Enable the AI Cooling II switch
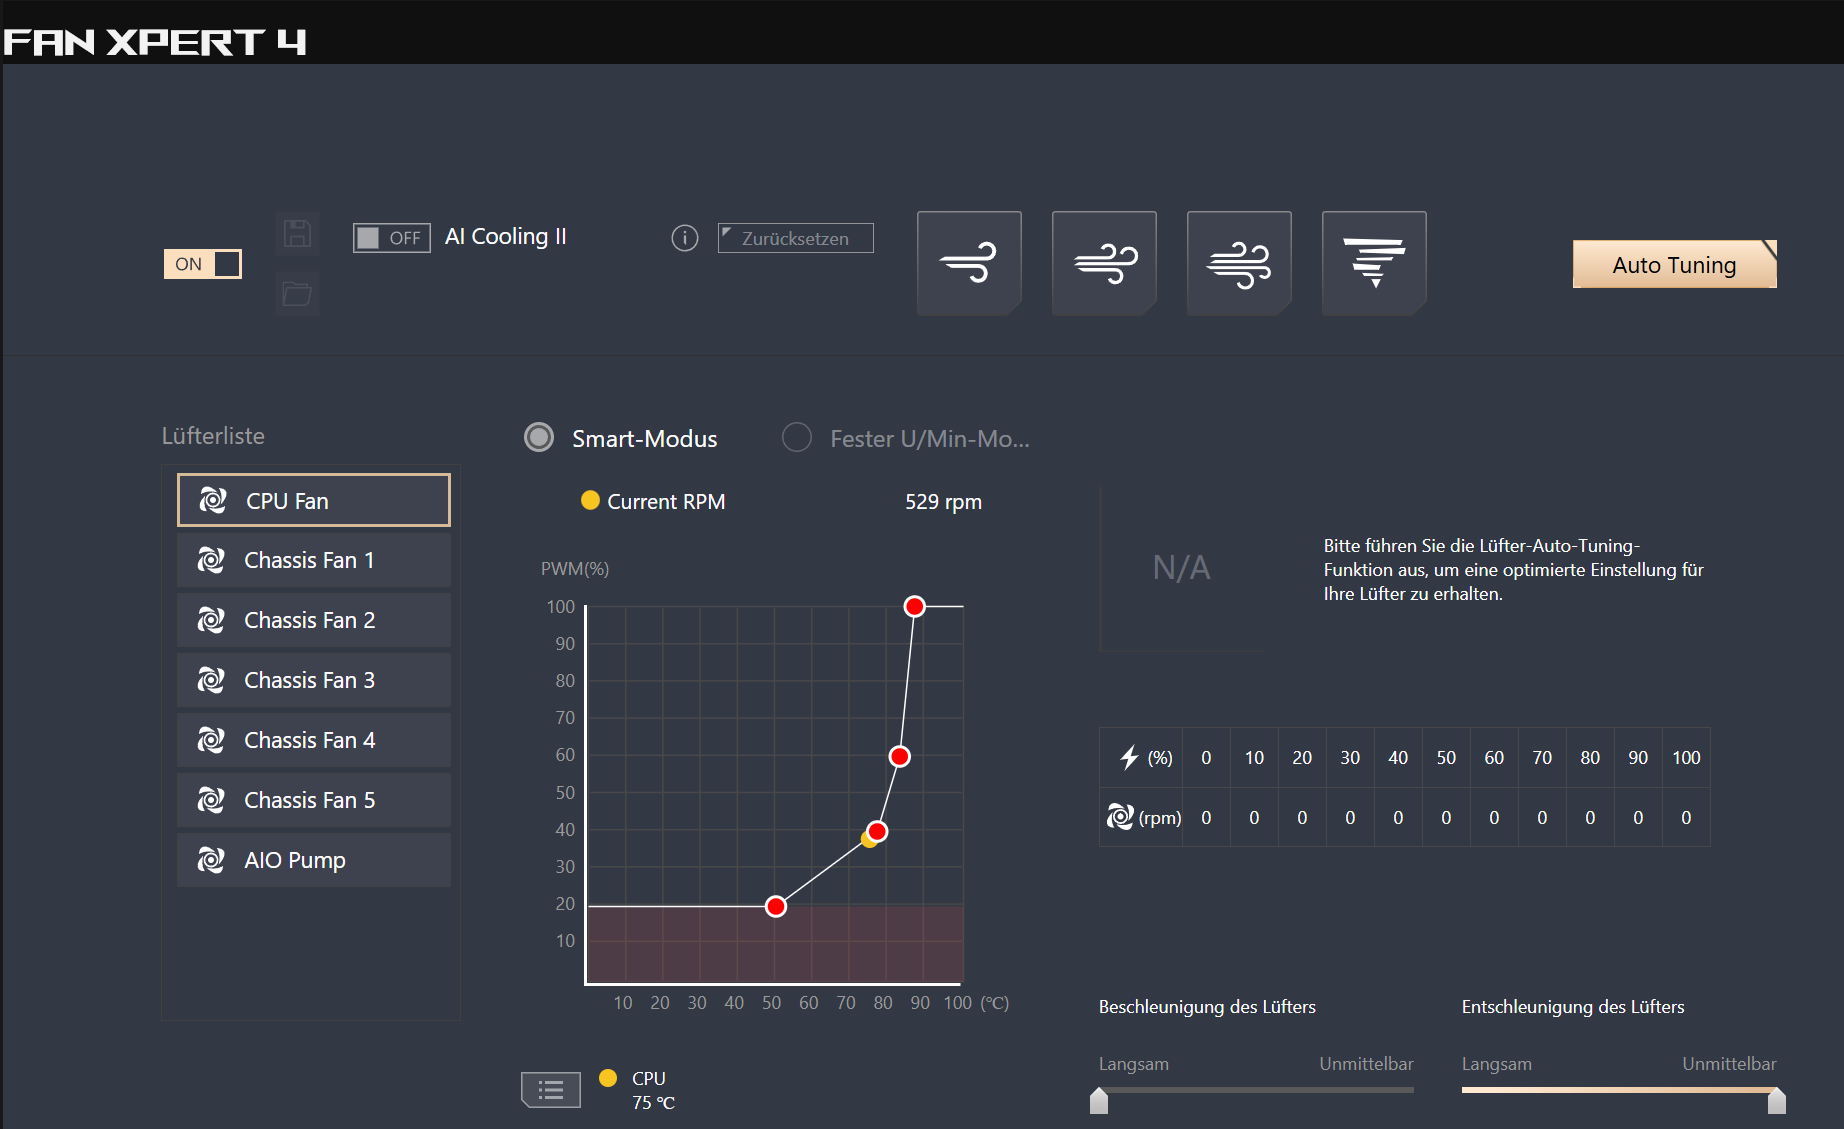 pyautogui.click(x=392, y=238)
